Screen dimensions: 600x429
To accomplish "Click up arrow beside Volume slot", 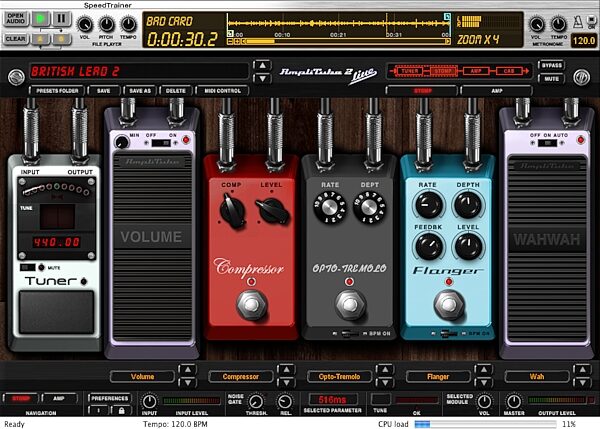I will (188, 370).
